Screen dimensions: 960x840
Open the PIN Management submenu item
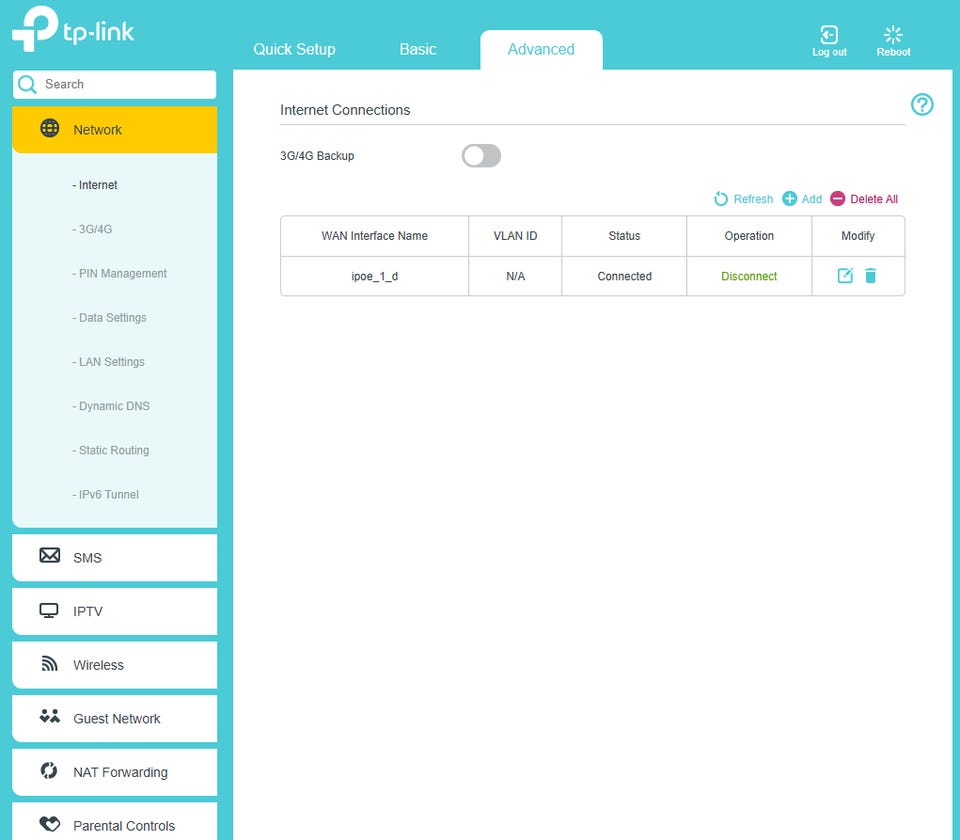tap(119, 273)
